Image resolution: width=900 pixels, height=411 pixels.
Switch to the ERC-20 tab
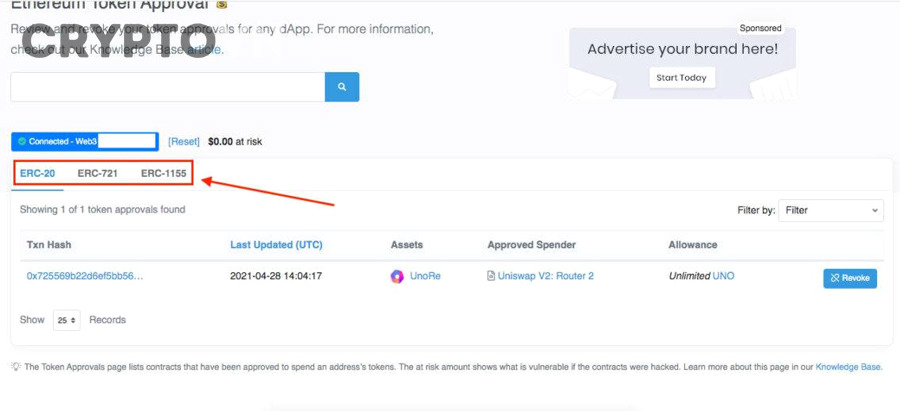click(x=37, y=173)
